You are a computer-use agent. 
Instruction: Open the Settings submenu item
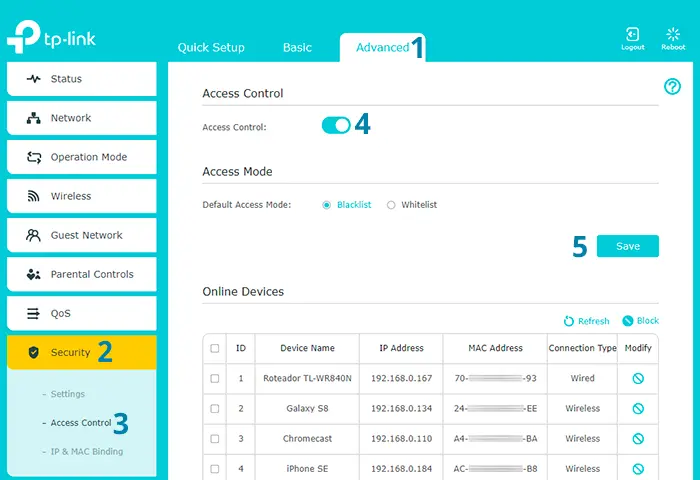[67, 394]
